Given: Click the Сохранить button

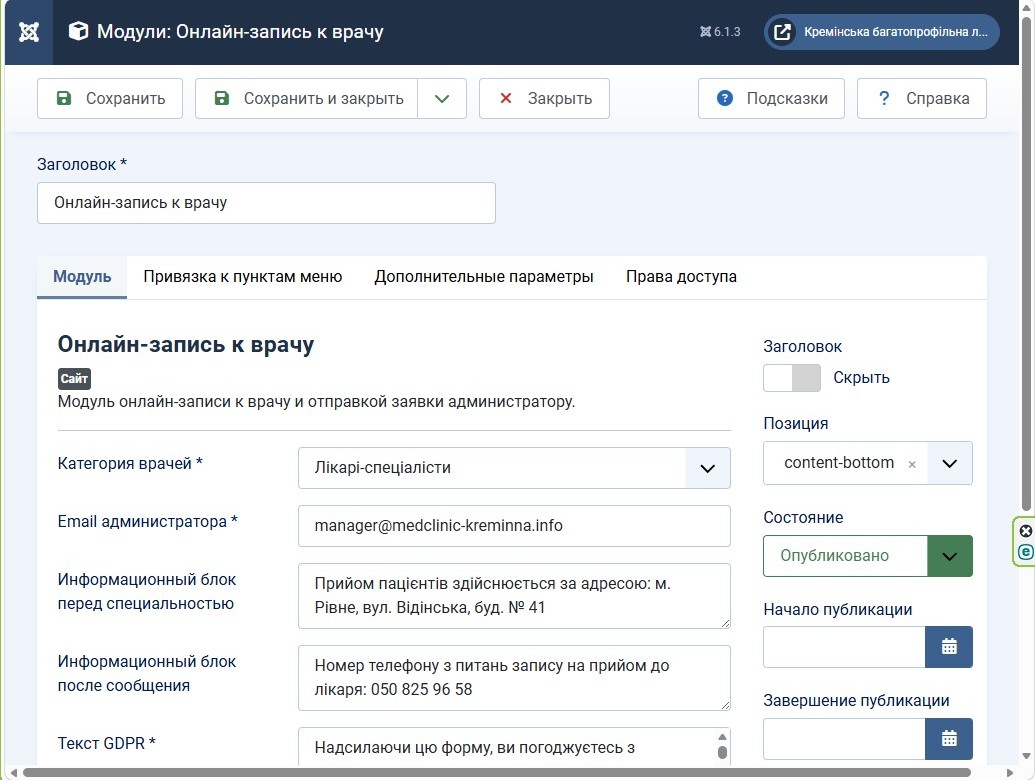Looking at the screenshot, I should point(110,99).
